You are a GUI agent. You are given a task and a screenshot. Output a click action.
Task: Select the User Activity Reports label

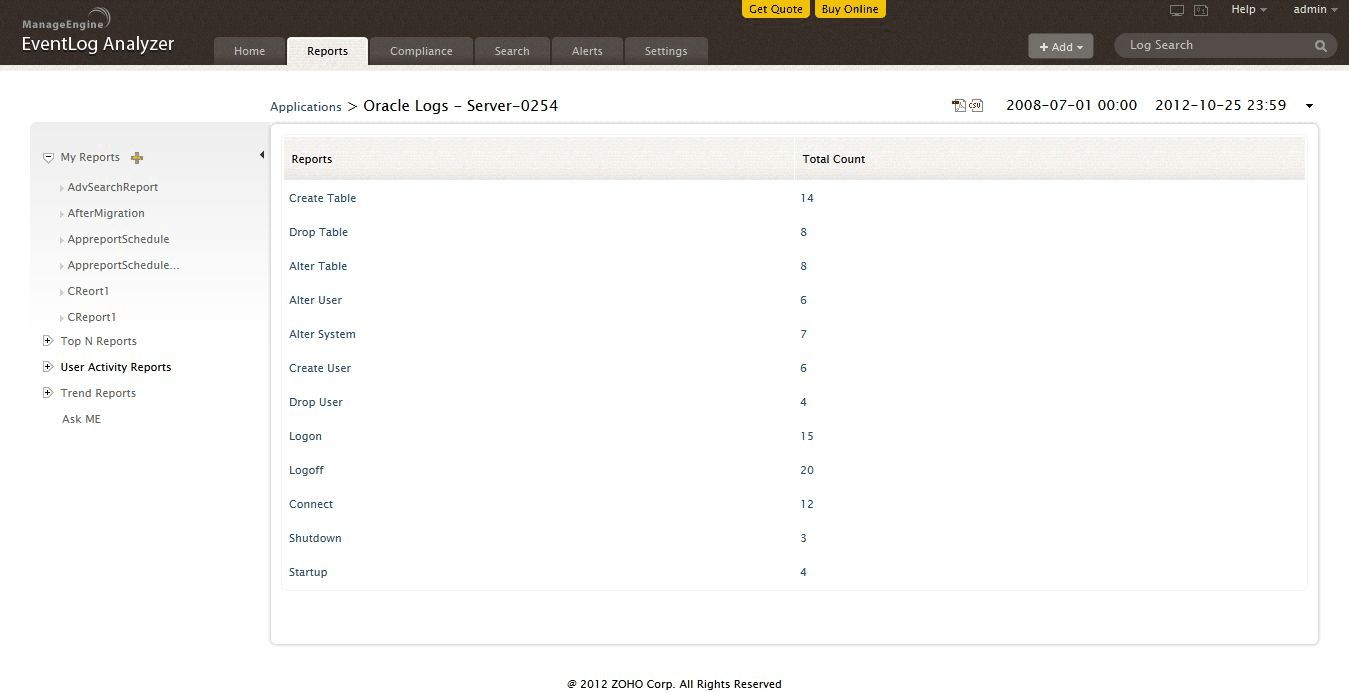116,367
